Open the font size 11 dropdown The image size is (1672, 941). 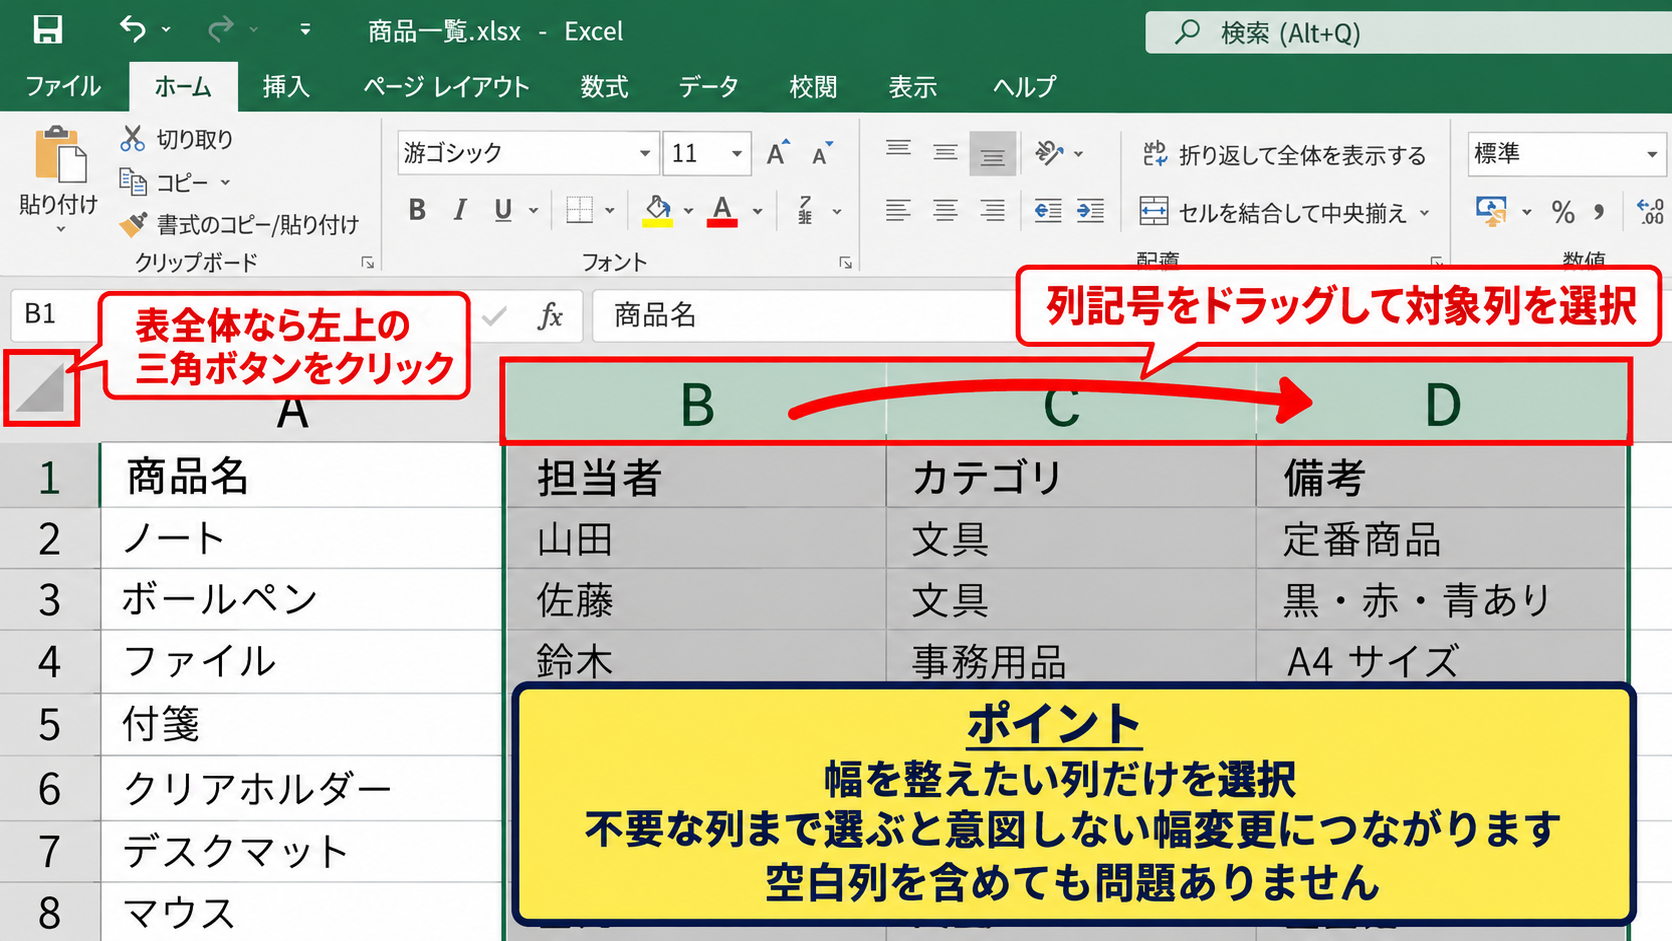[x=737, y=153]
